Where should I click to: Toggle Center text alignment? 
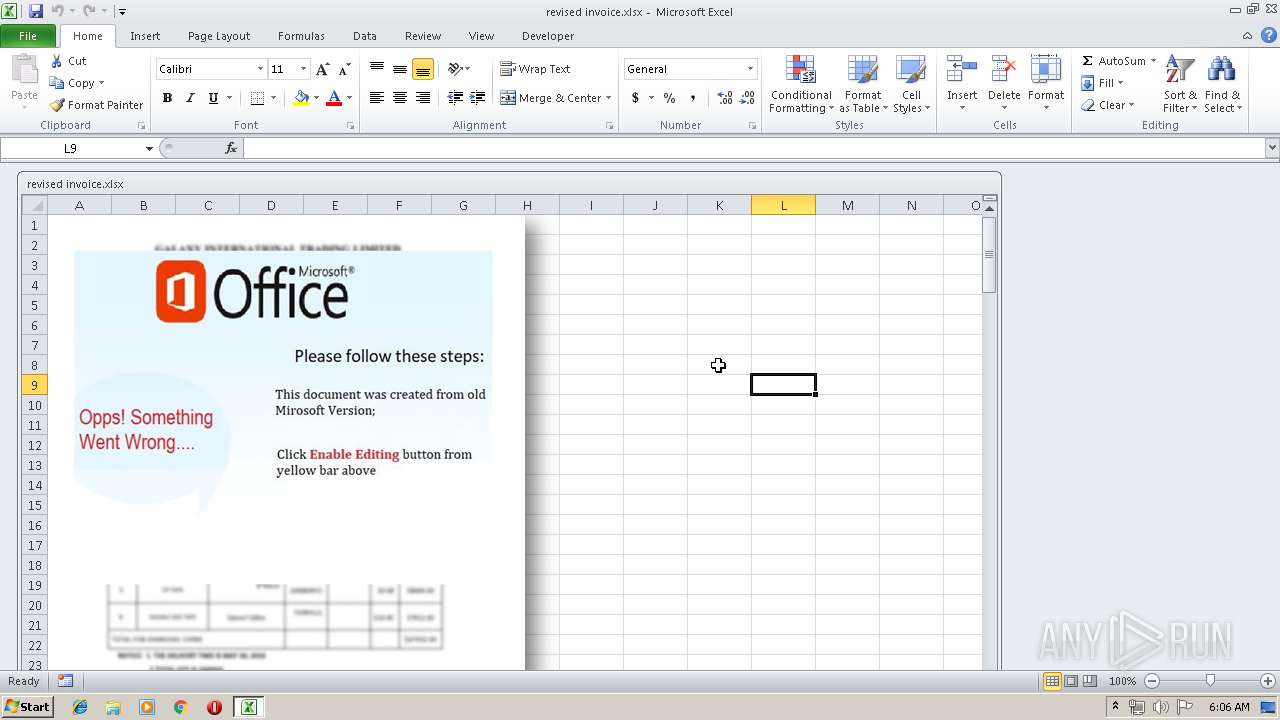pos(400,98)
